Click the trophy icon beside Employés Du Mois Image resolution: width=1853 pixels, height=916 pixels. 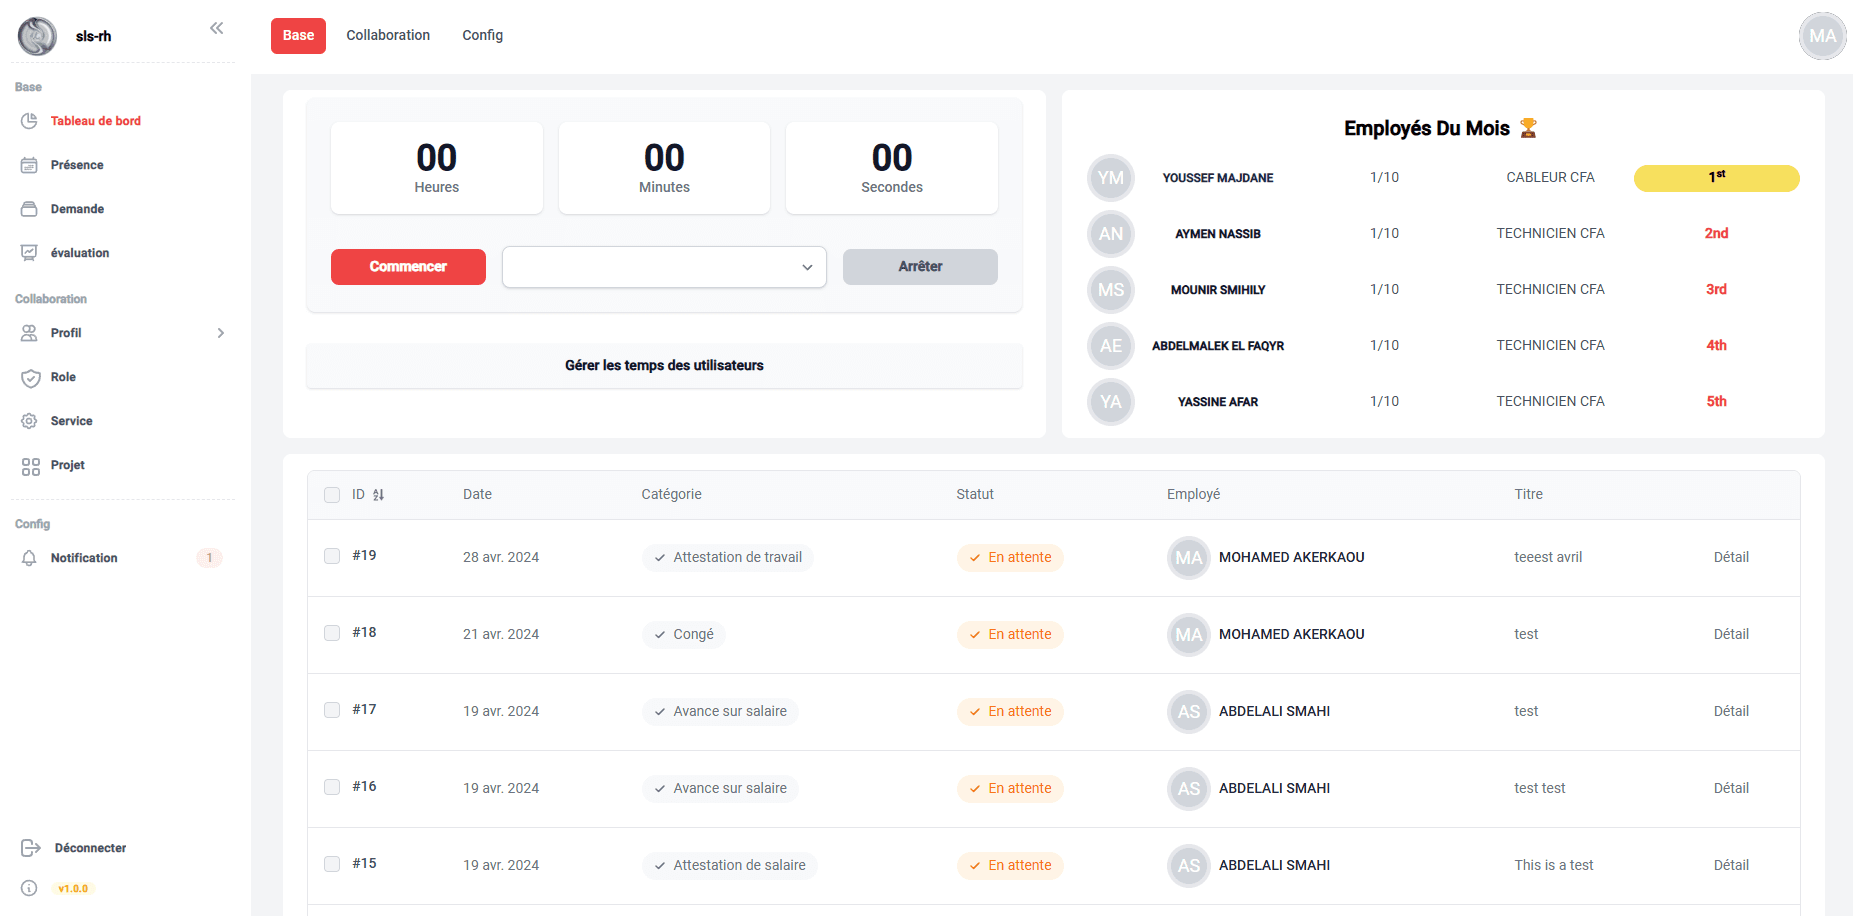(1527, 128)
